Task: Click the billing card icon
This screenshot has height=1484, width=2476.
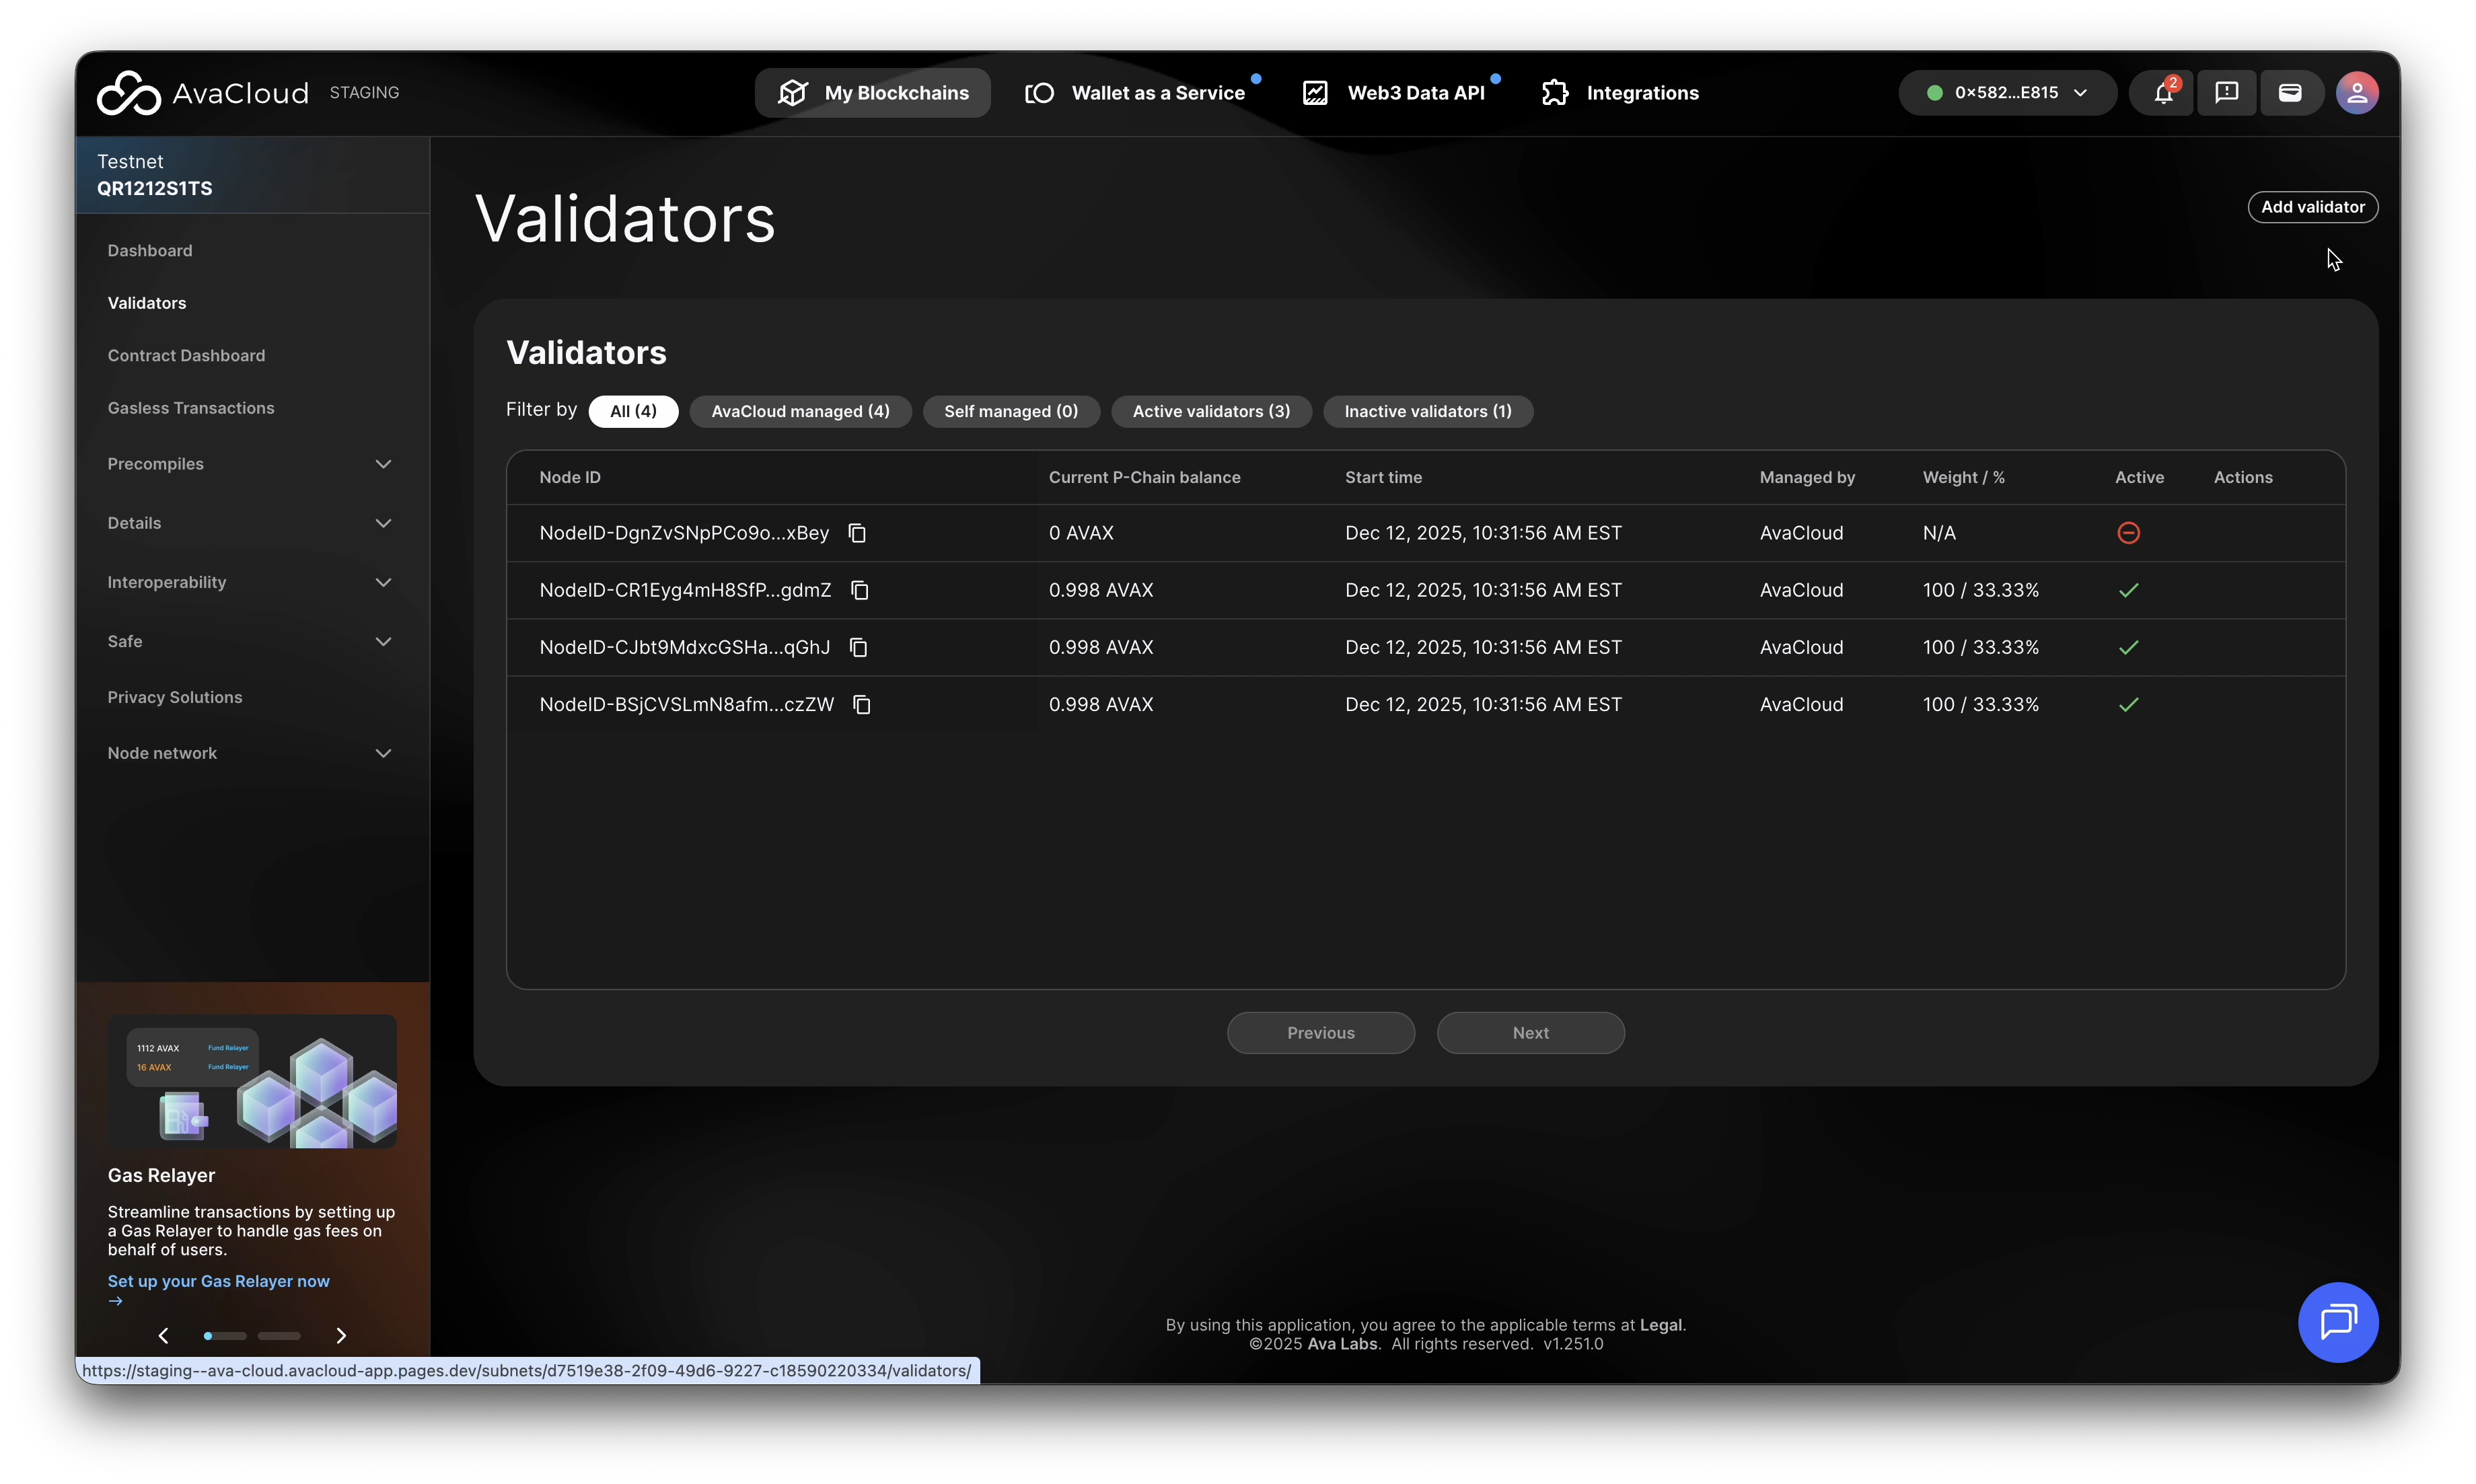Action: pyautogui.click(x=2290, y=93)
